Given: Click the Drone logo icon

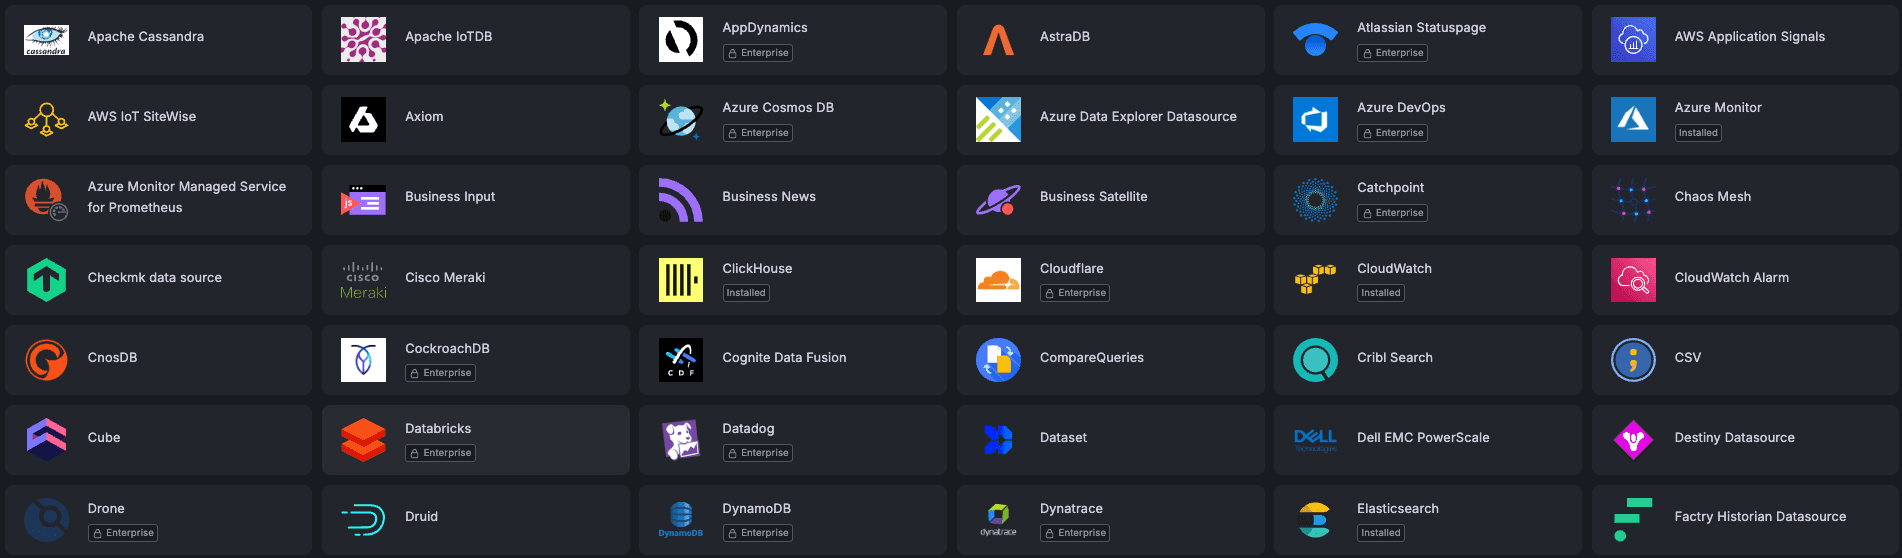Looking at the screenshot, I should (46, 520).
